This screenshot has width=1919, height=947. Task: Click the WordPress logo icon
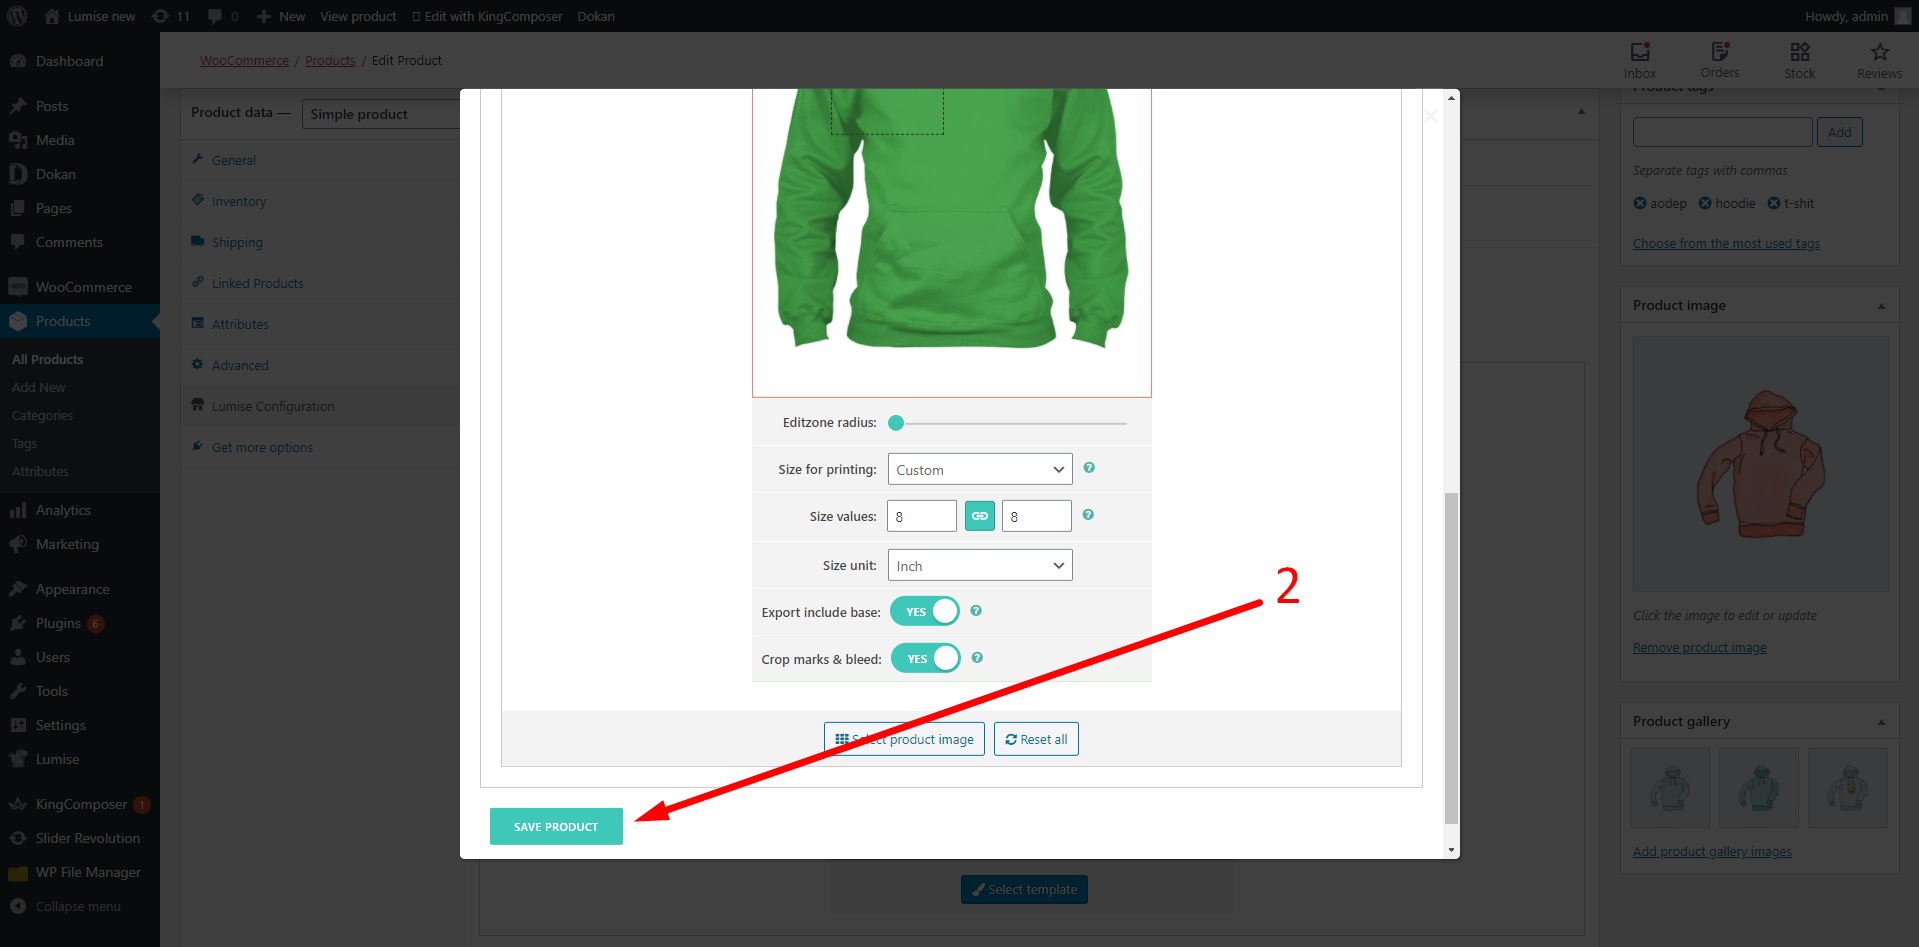[17, 16]
